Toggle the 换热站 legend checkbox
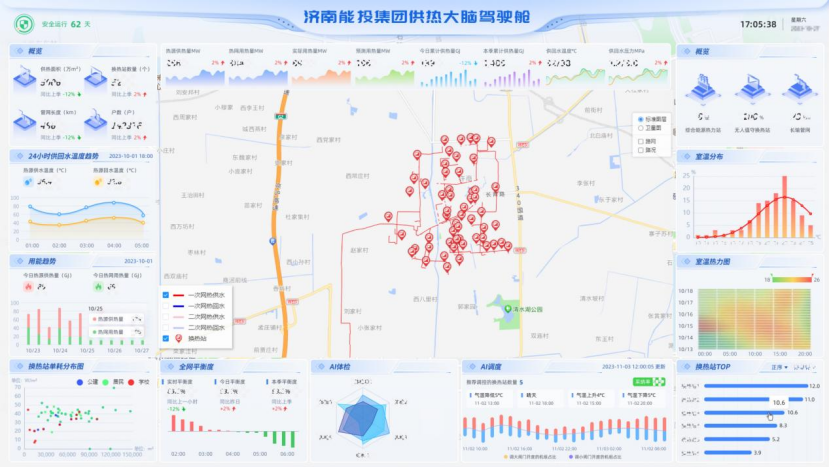 166,338
